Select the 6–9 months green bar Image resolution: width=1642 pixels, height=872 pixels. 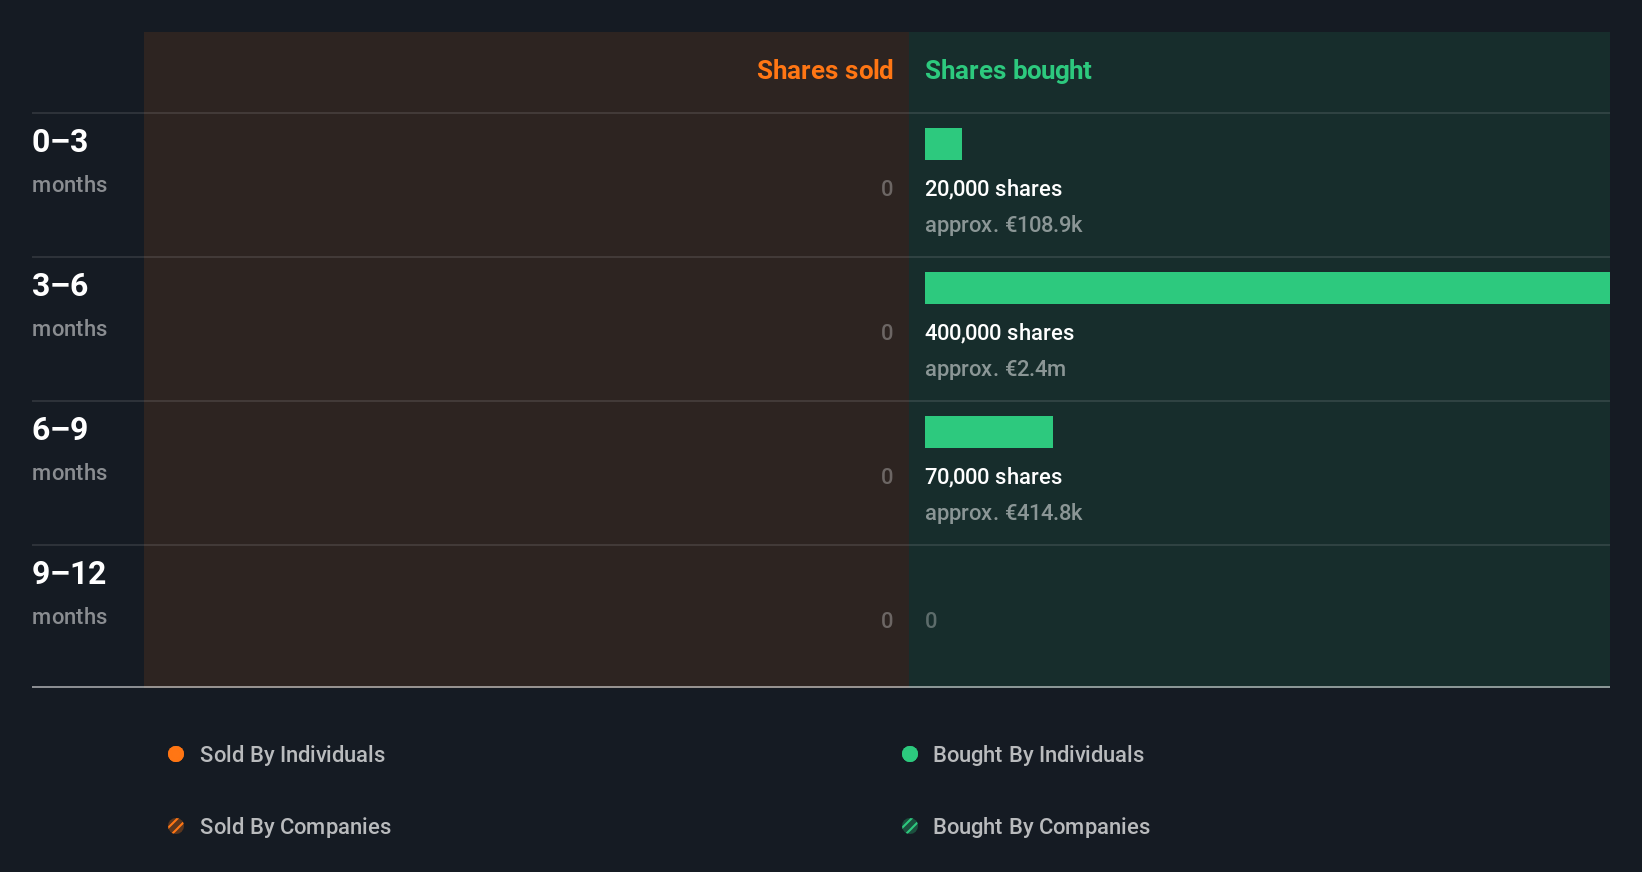point(989,432)
